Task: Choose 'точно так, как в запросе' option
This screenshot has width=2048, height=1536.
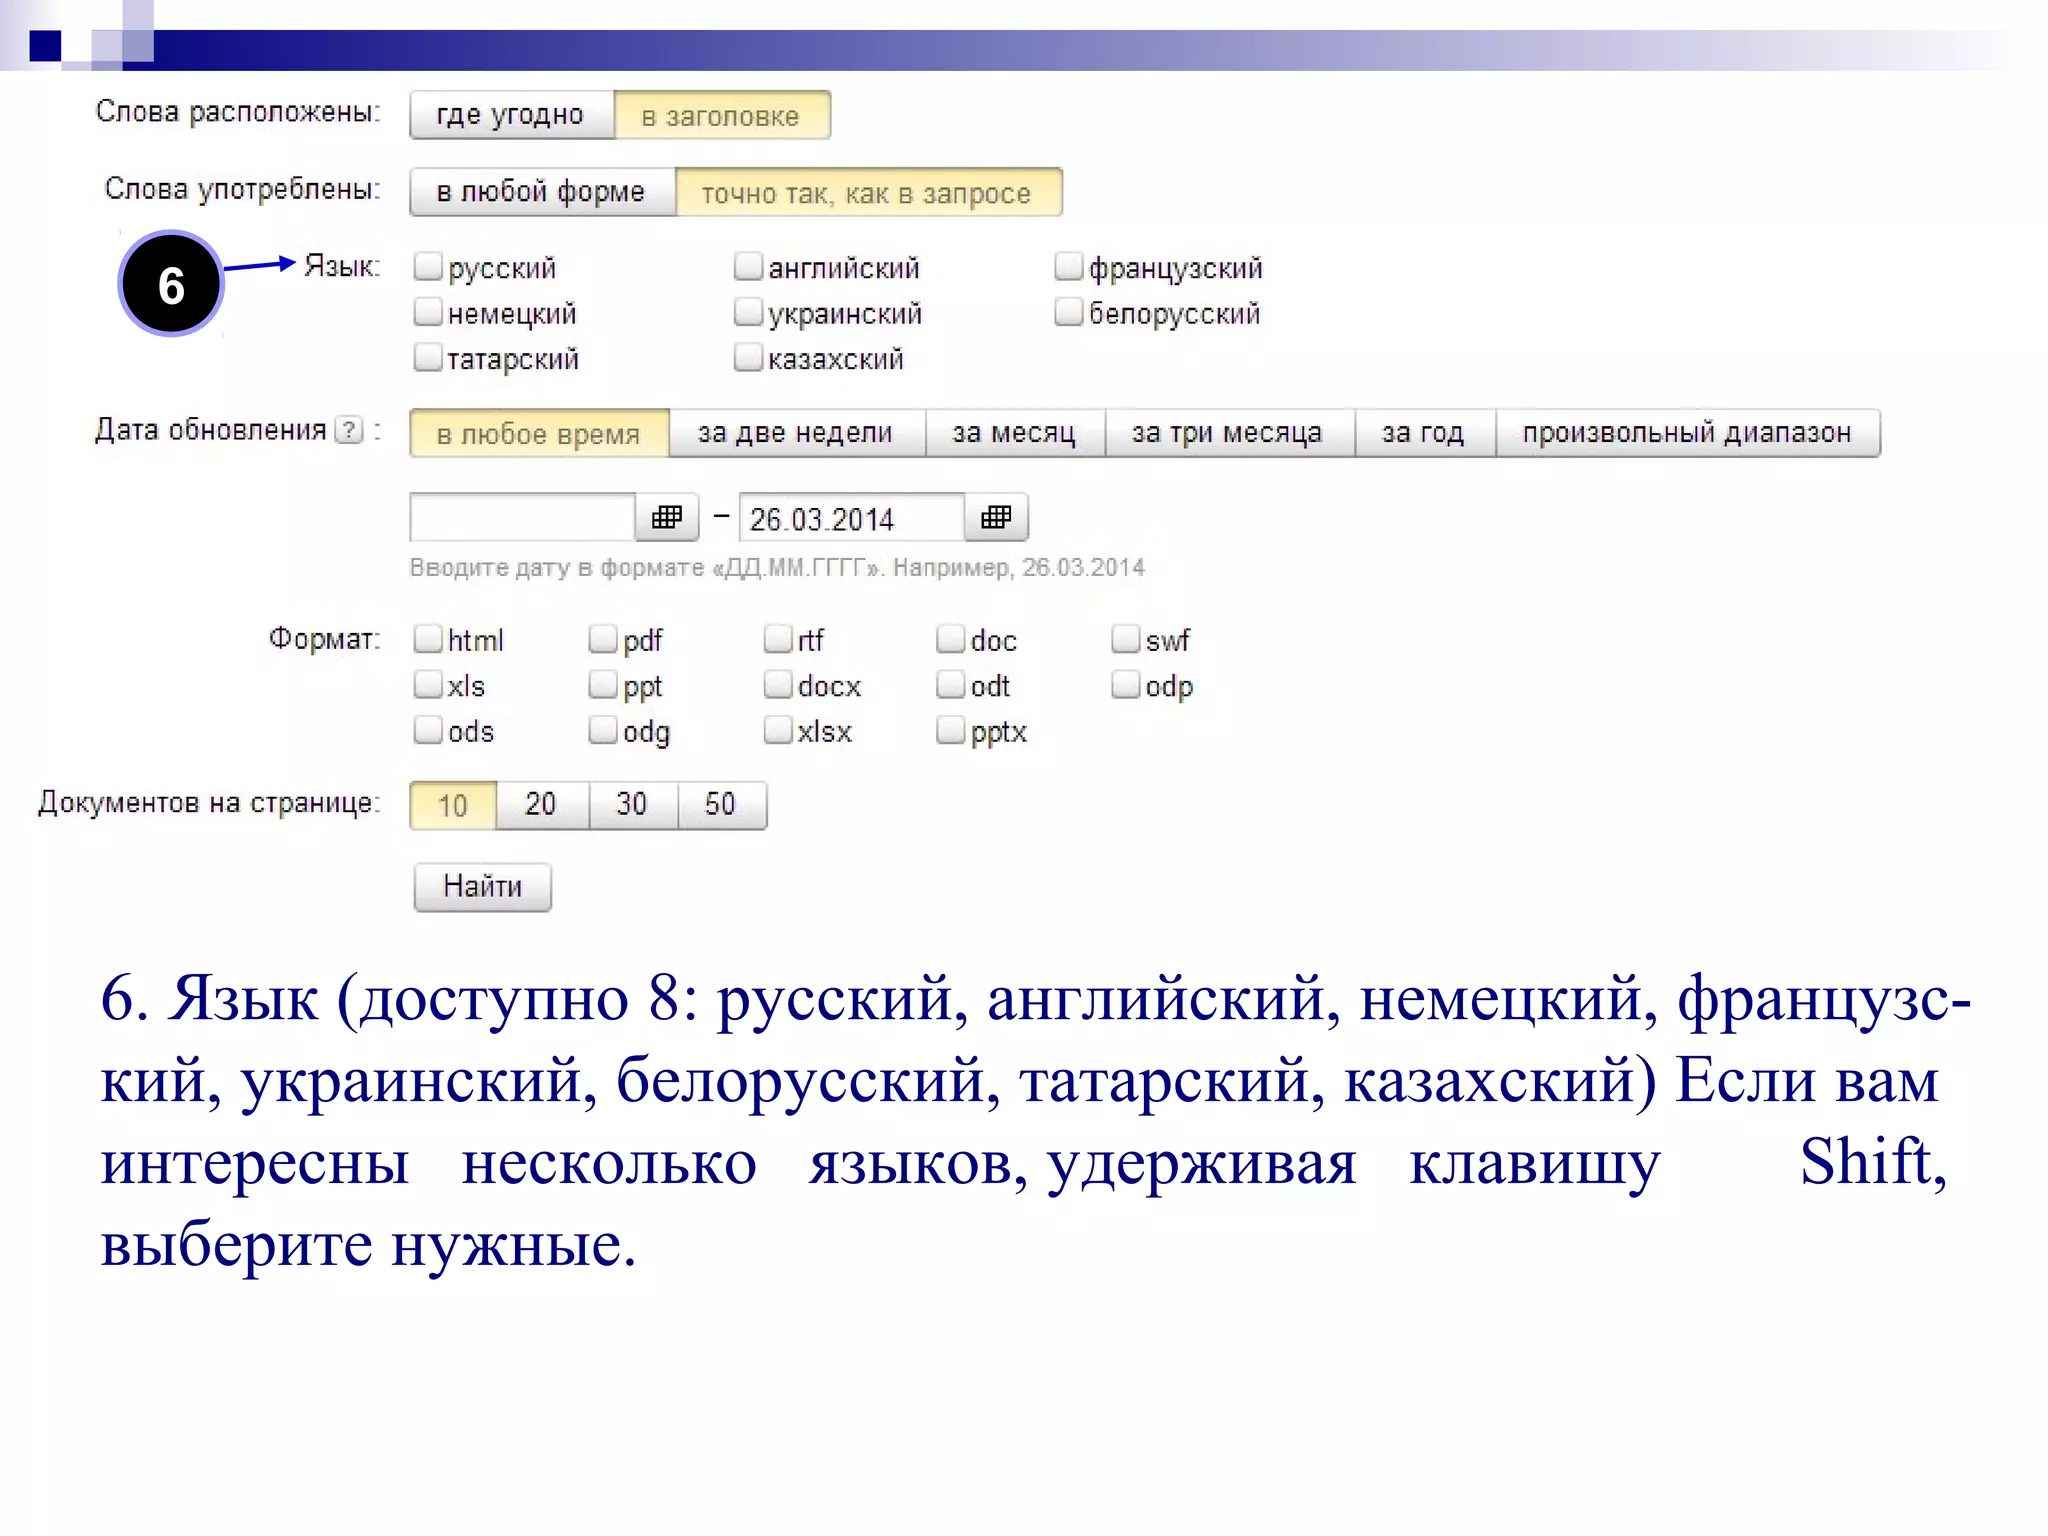Action: pos(868,192)
